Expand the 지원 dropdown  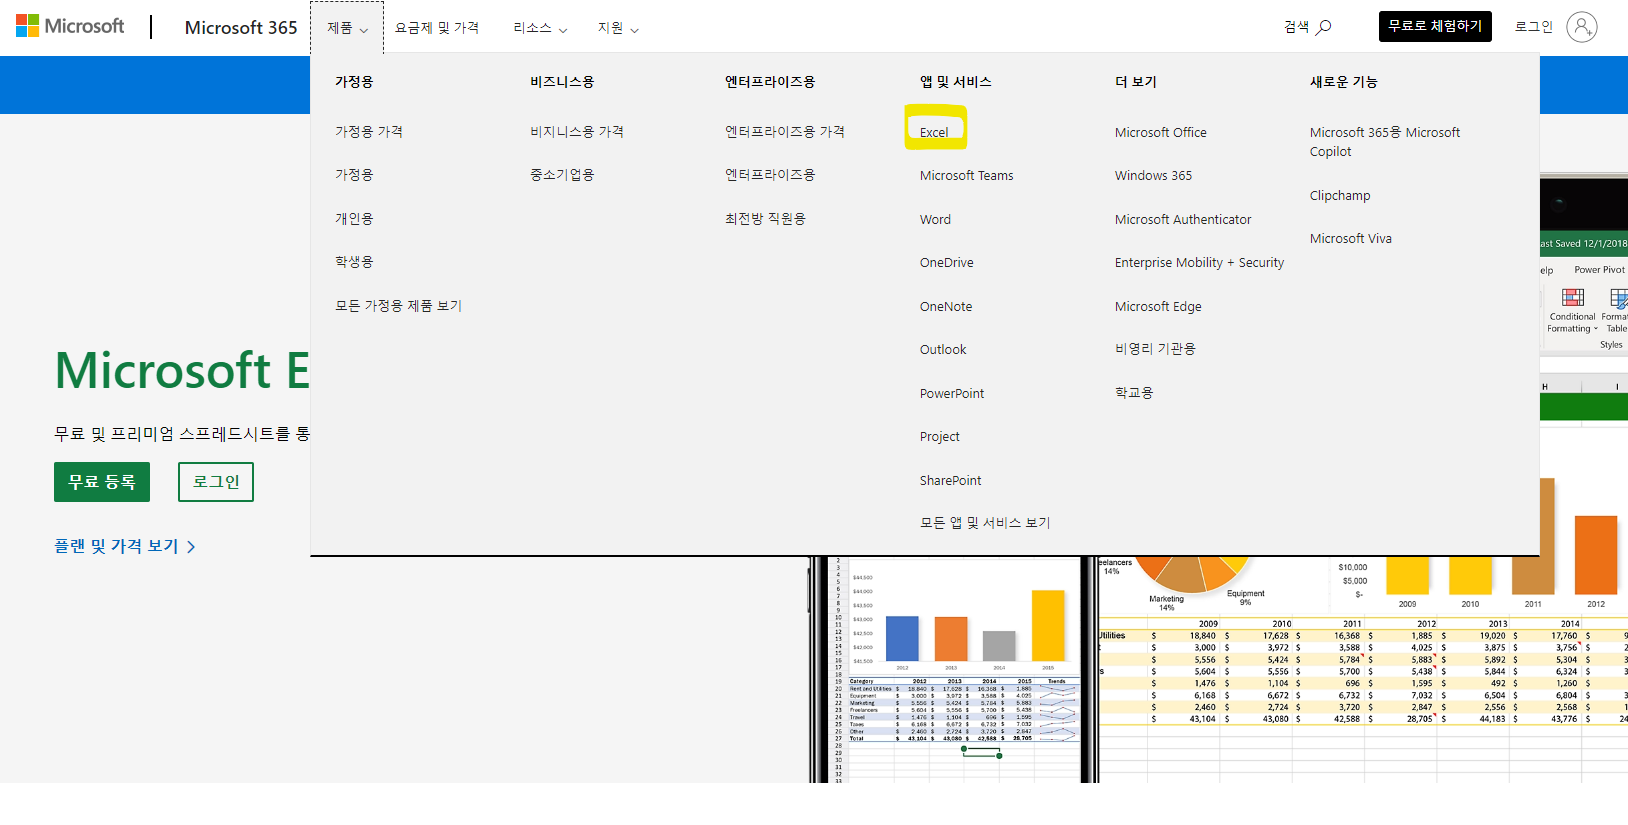point(618,28)
